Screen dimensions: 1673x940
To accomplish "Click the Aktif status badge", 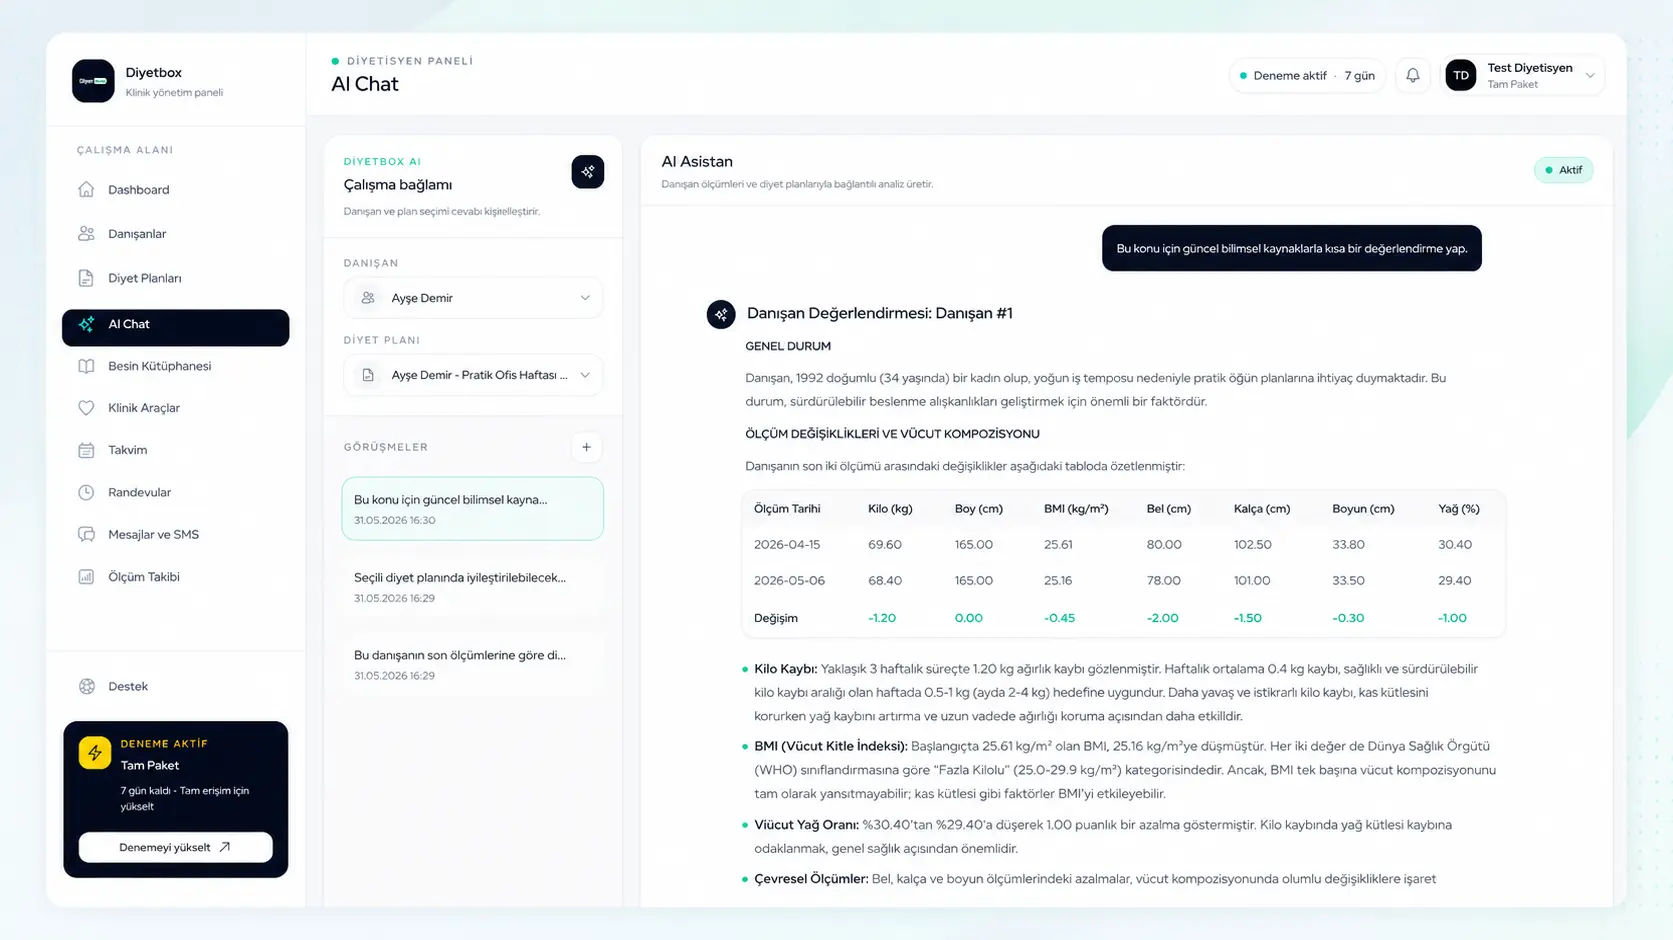I will [x=1564, y=170].
